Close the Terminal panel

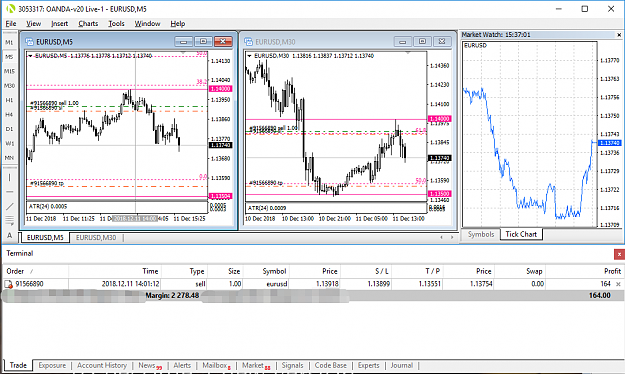click(619, 254)
